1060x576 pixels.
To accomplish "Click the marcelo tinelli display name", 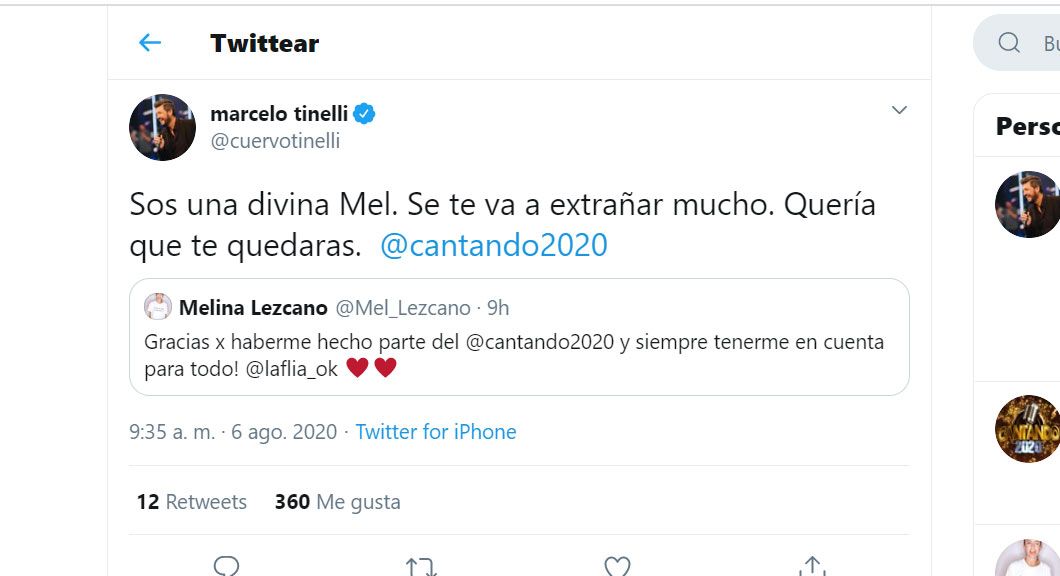I will [277, 114].
